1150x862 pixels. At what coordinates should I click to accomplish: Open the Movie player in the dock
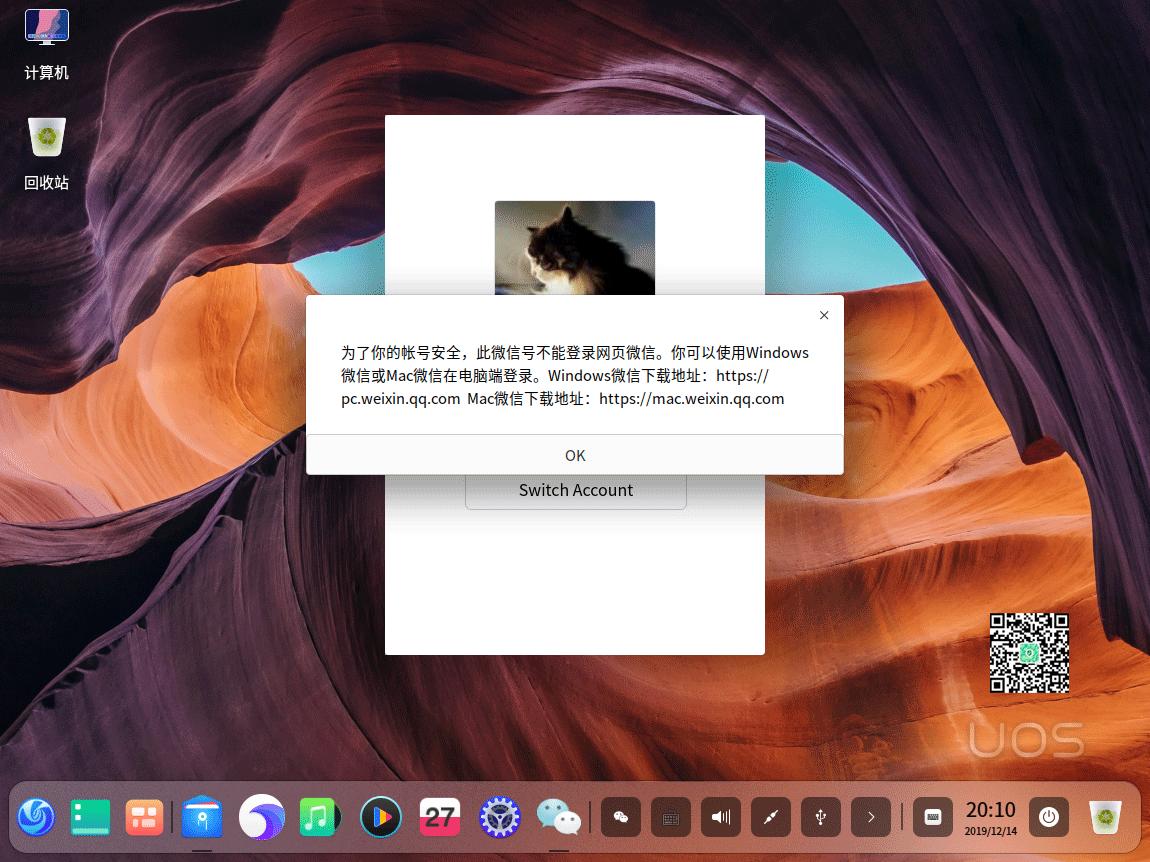coord(380,817)
